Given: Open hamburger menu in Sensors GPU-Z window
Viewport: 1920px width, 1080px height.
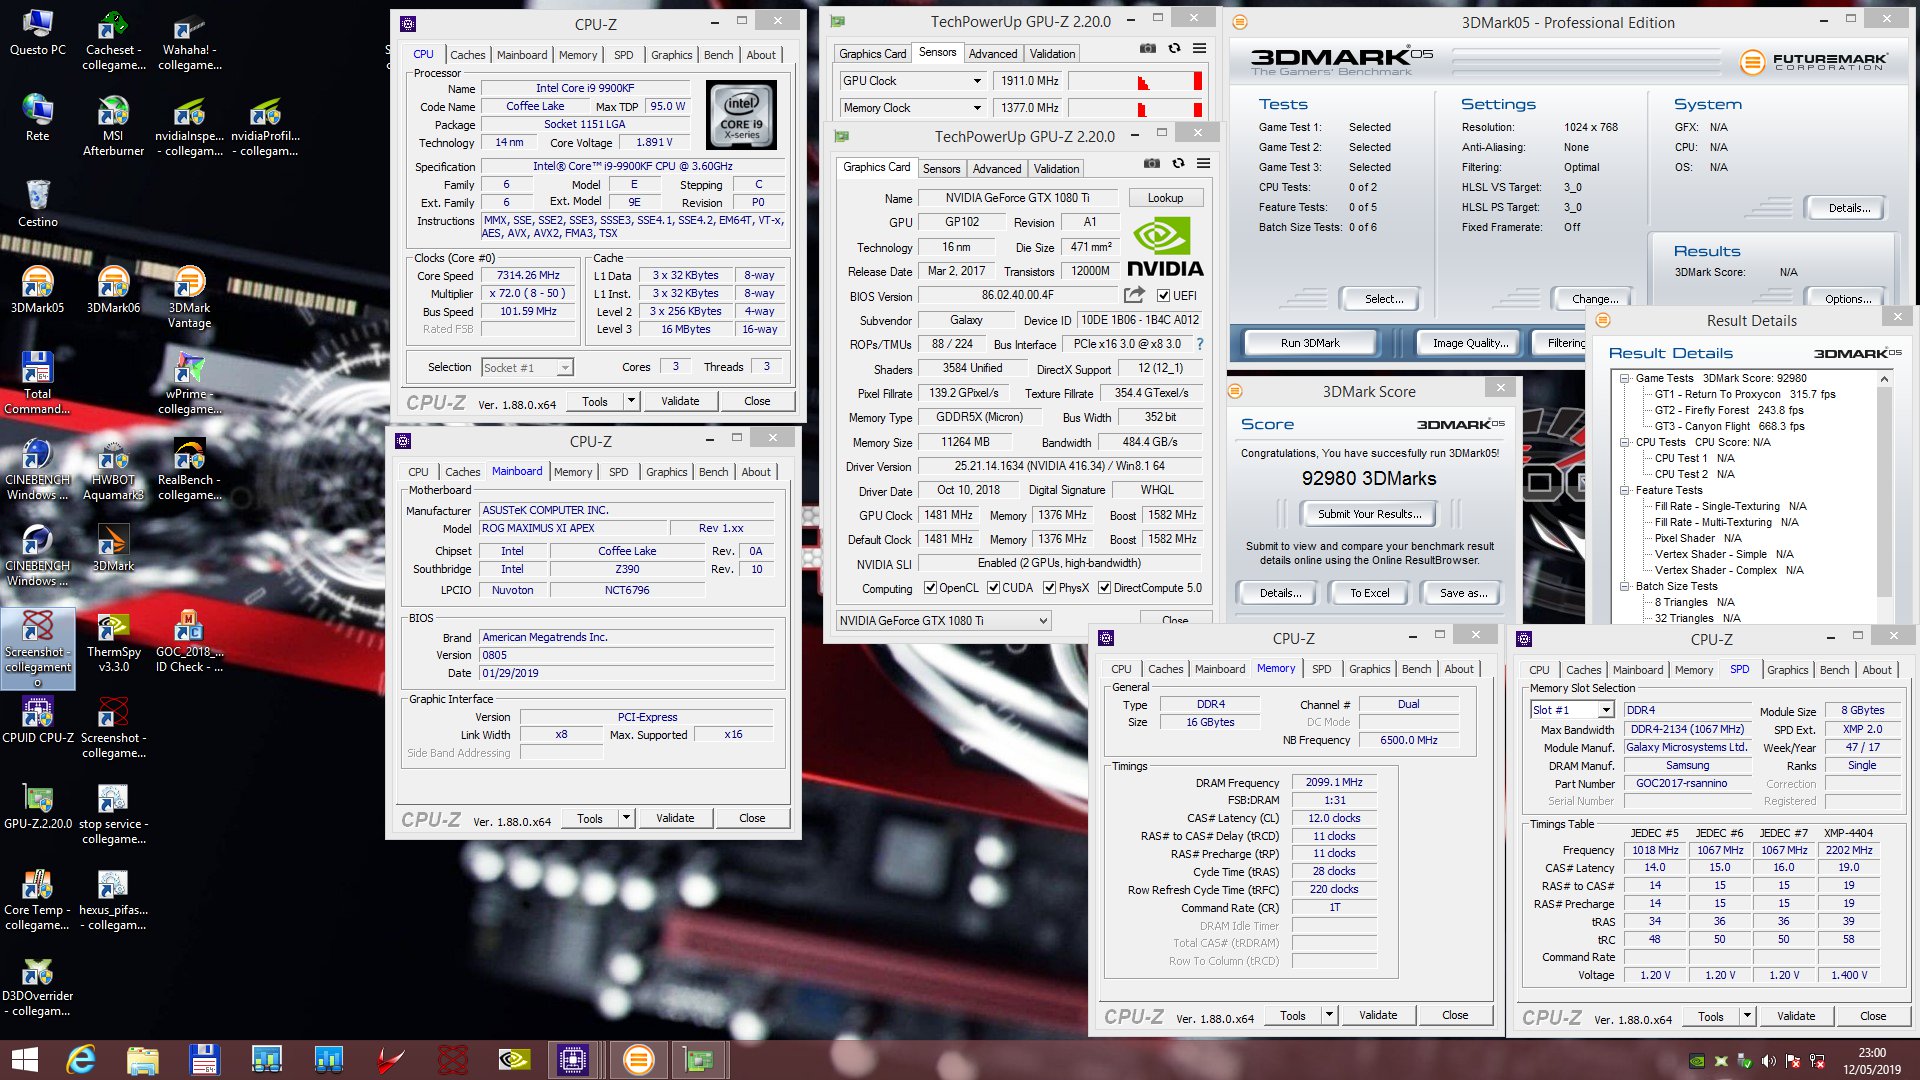Looking at the screenshot, I should (x=1199, y=48).
